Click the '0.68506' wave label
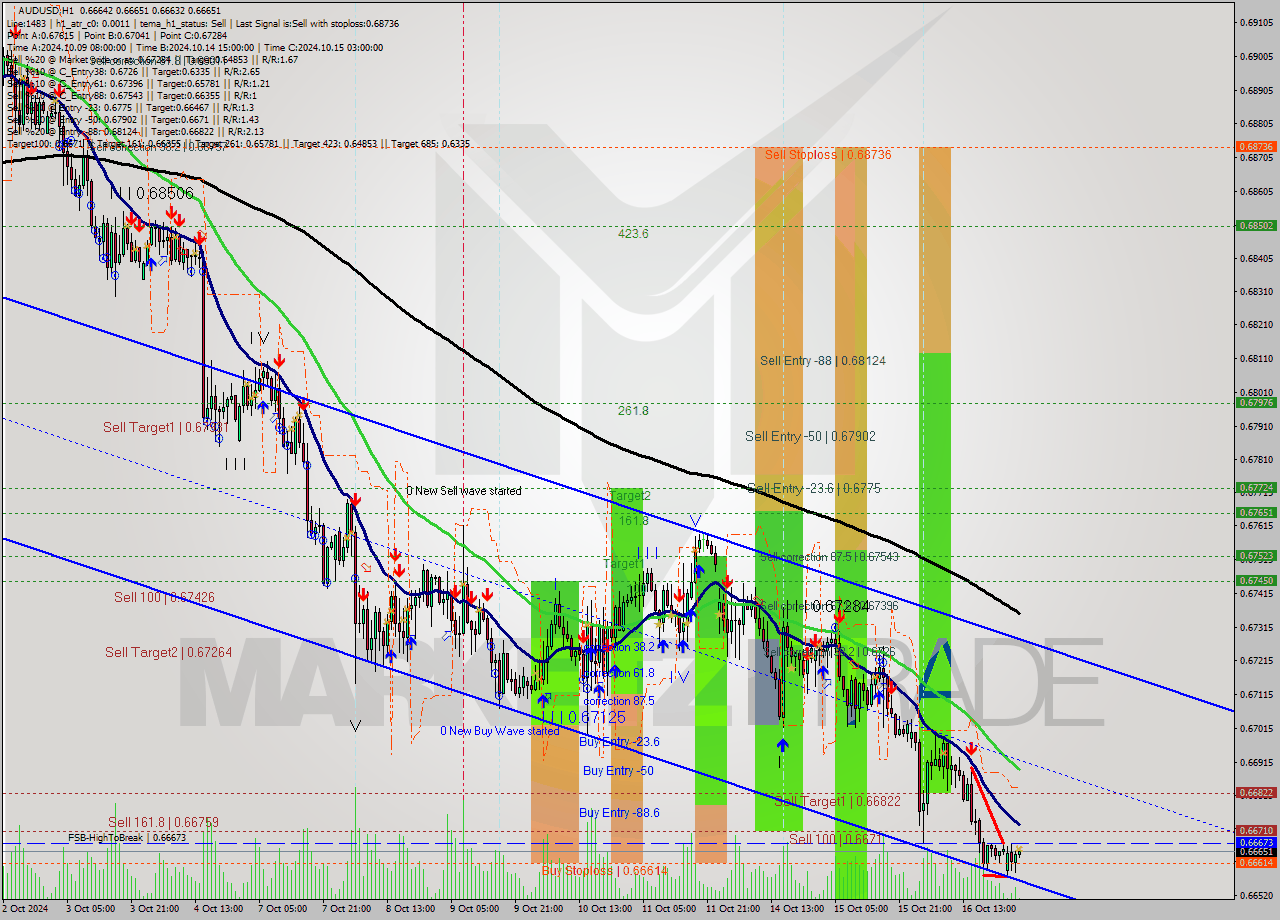 (x=165, y=193)
